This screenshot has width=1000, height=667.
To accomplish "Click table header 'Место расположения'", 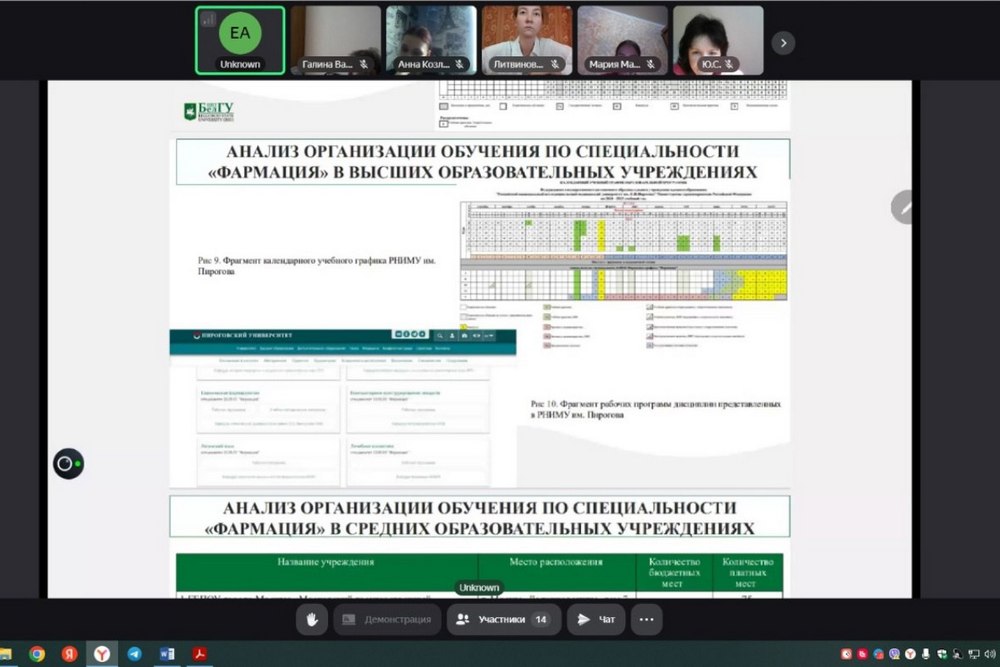I will coord(556,562).
